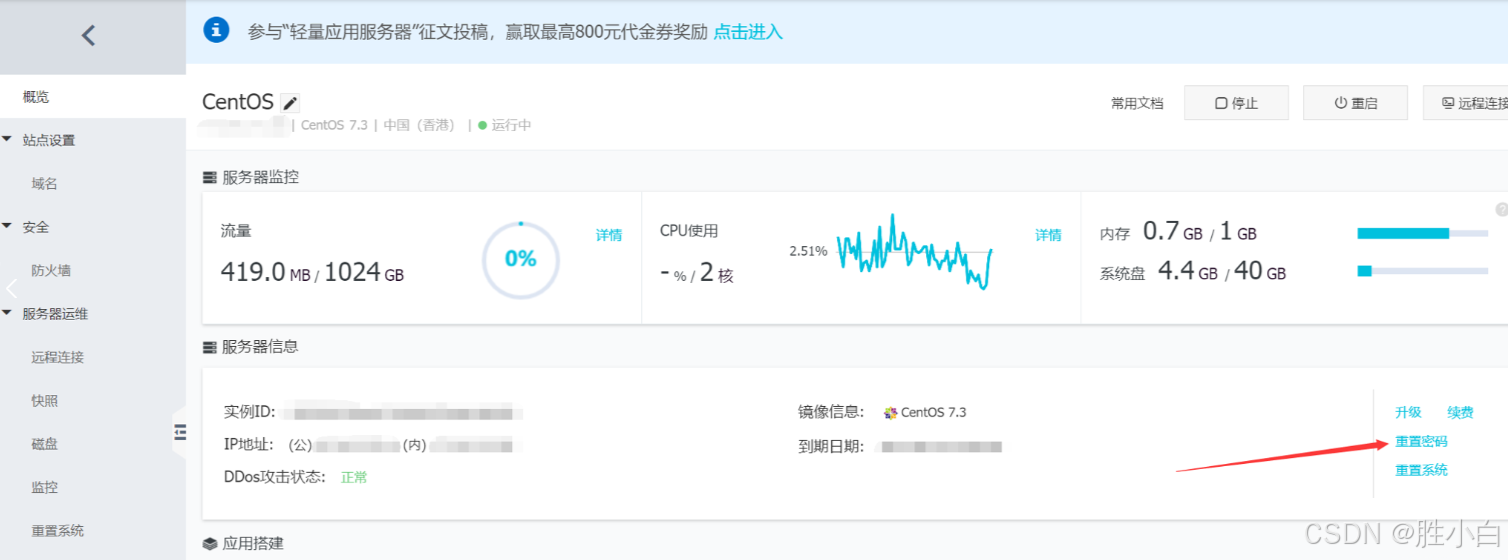Click the CPU usage line chart

coord(914,252)
